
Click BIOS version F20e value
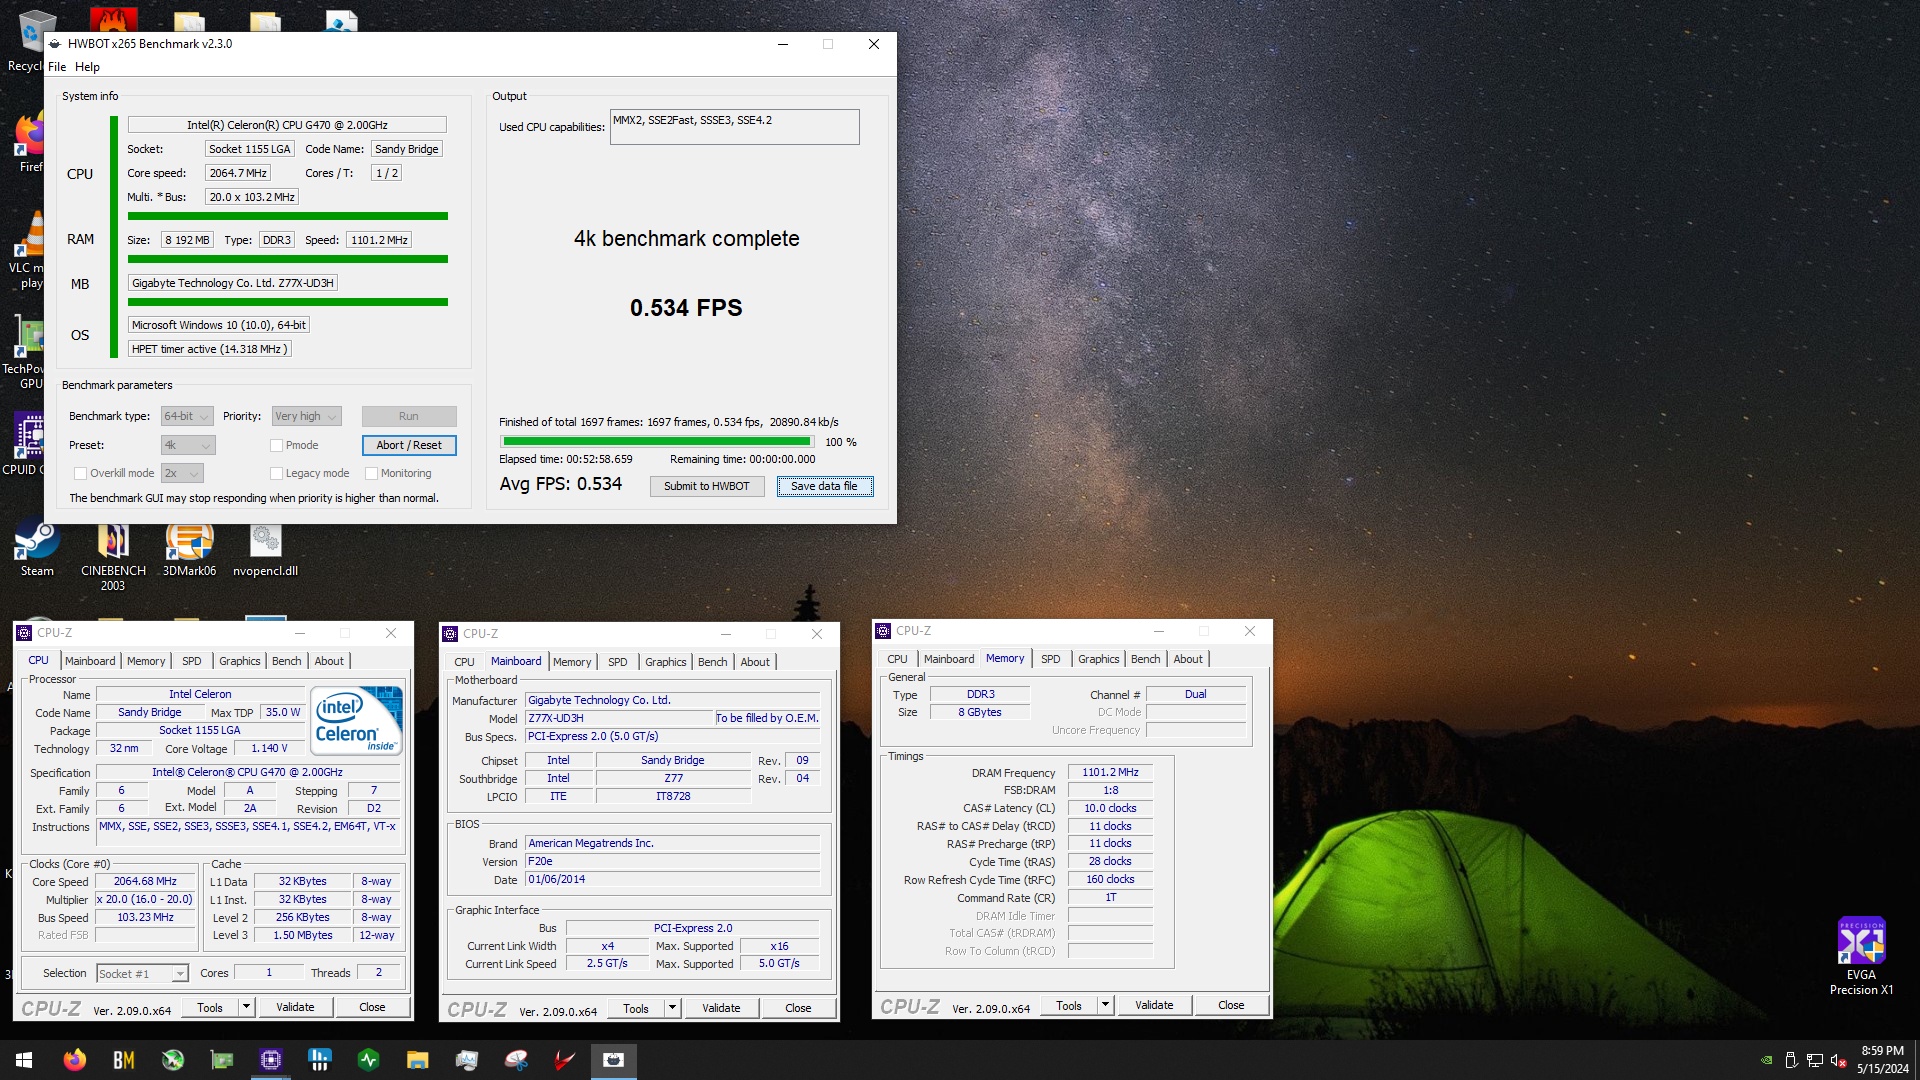[672, 862]
